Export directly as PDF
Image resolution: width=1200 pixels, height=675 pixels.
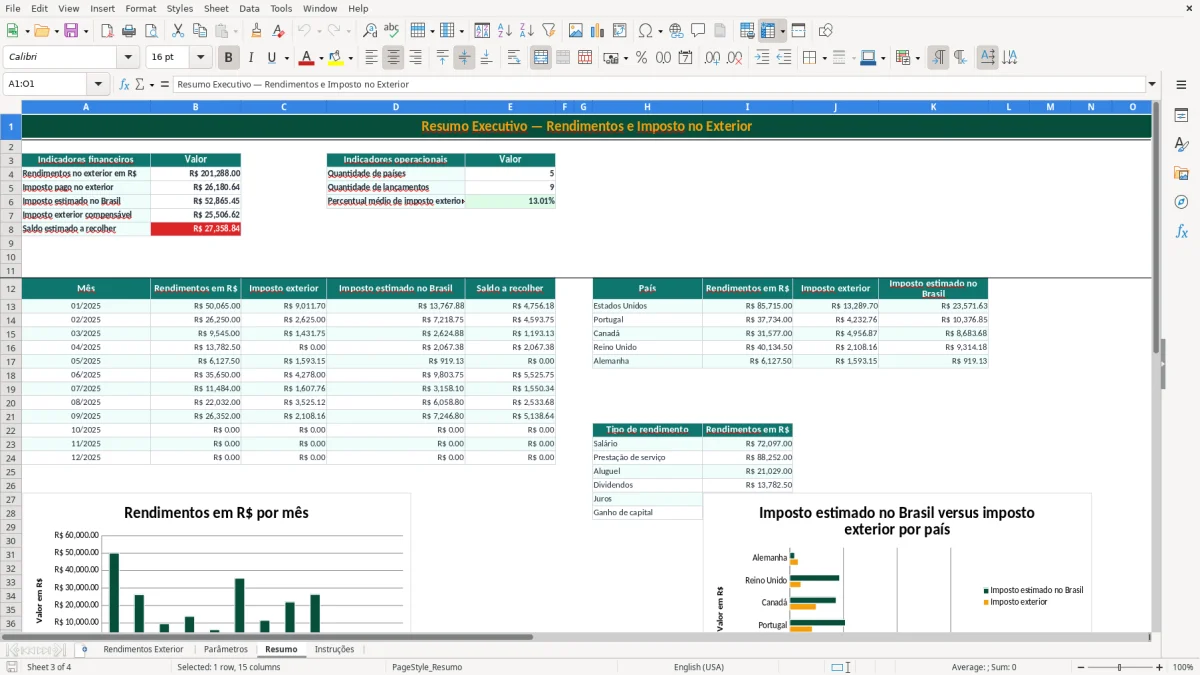pos(107,31)
